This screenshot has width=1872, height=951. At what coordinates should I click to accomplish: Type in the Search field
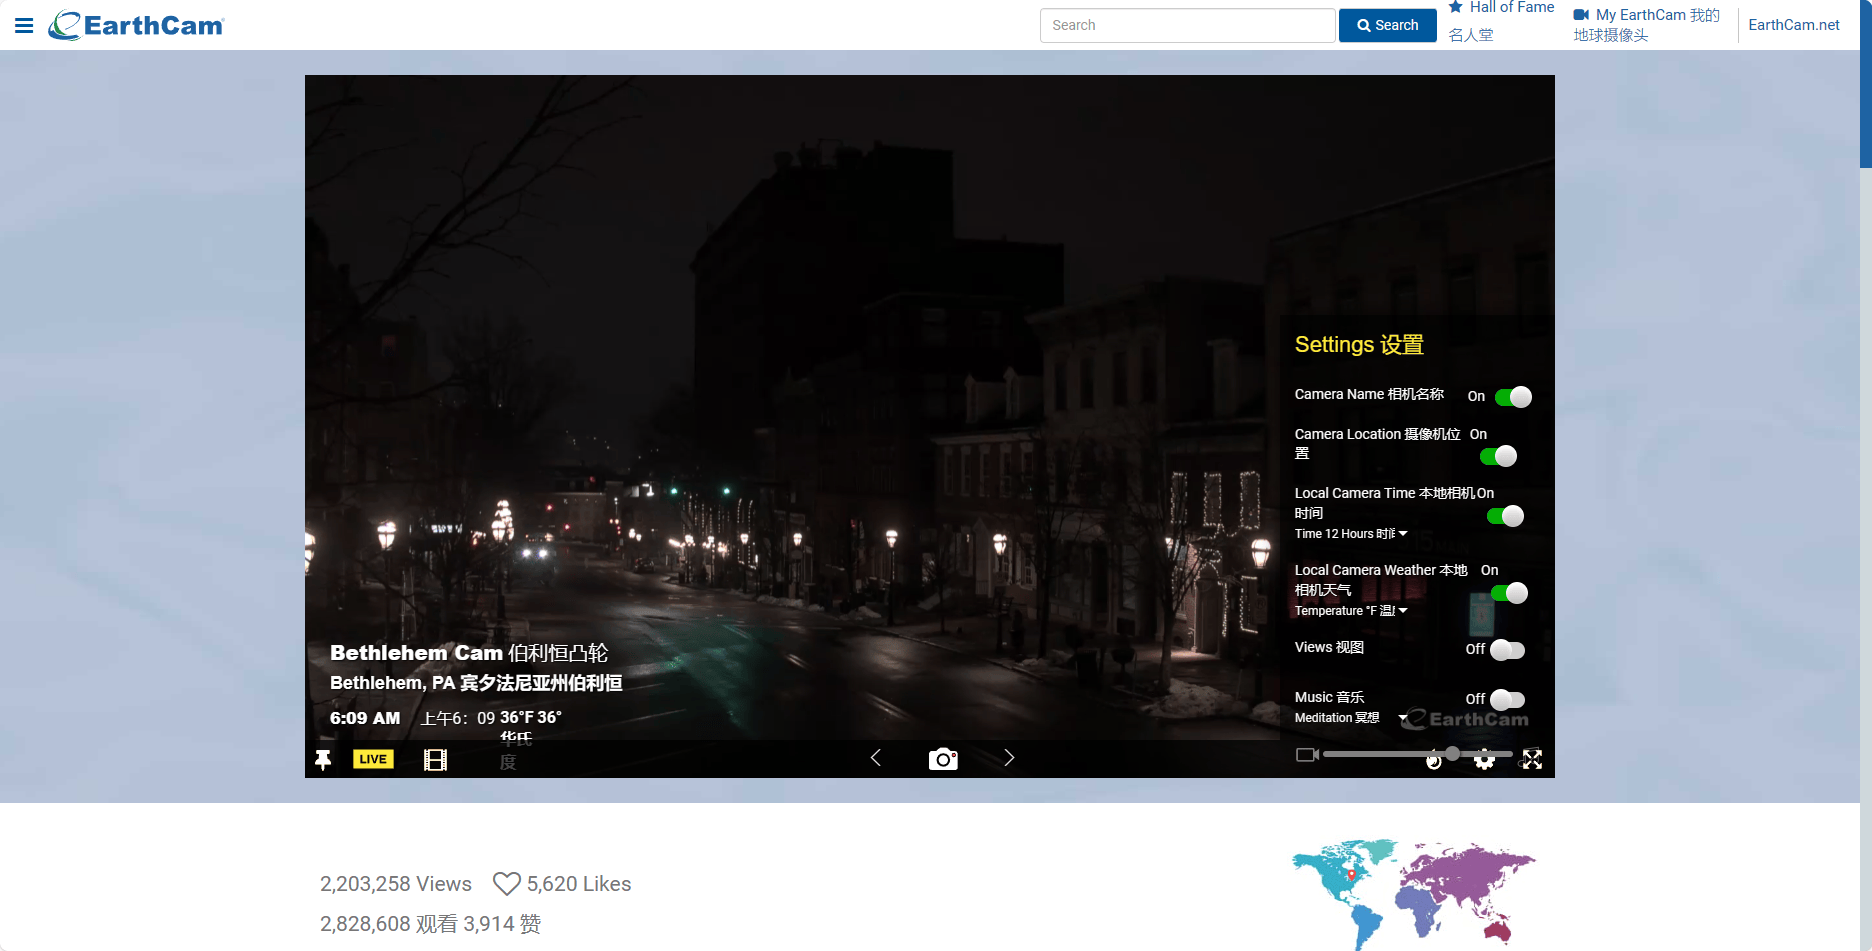[x=1186, y=25]
